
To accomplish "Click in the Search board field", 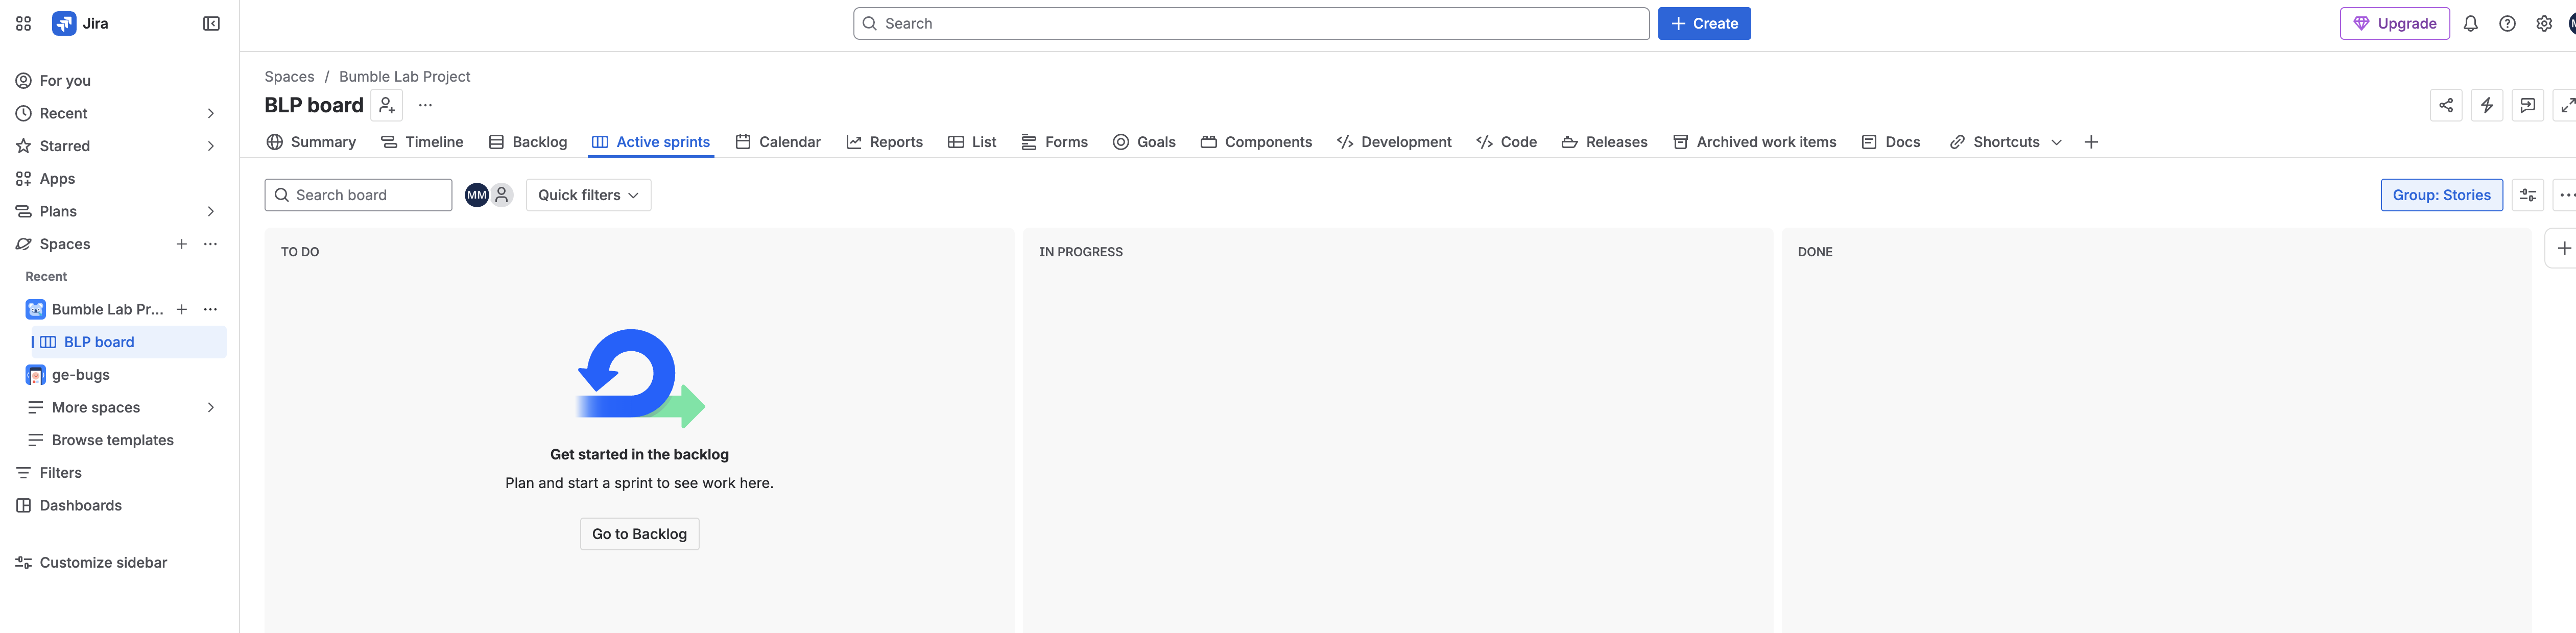I will coord(358,195).
